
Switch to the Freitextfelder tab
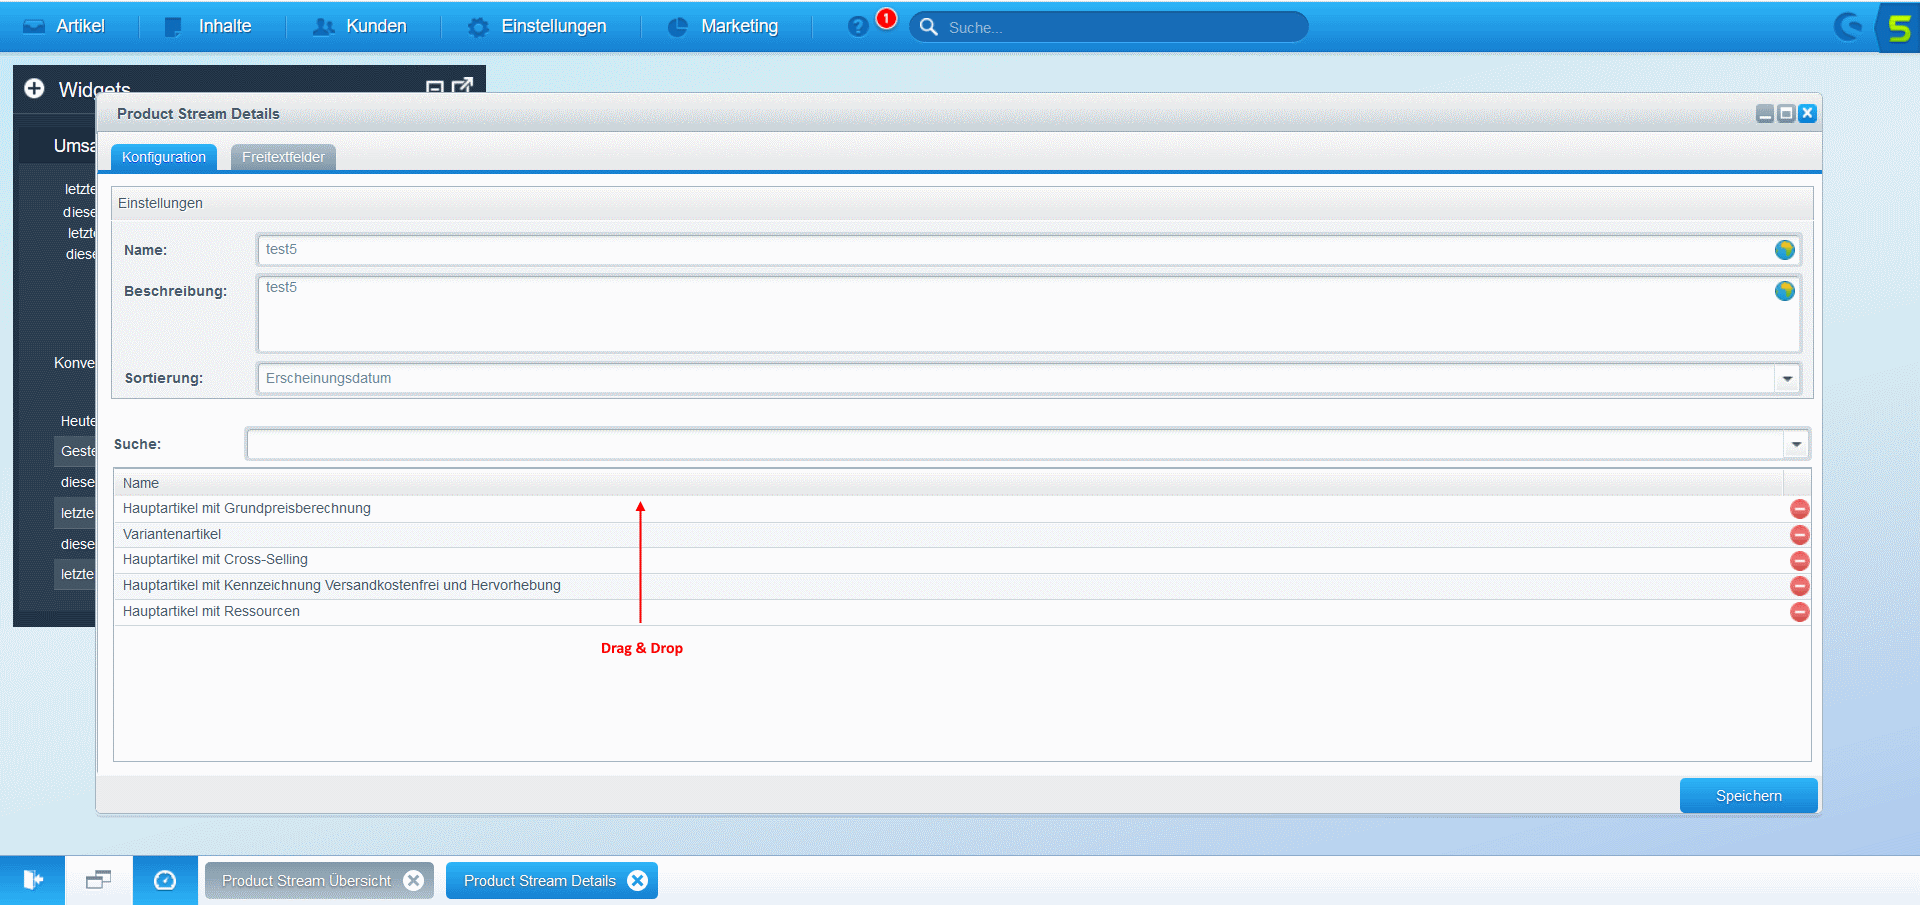coord(283,157)
